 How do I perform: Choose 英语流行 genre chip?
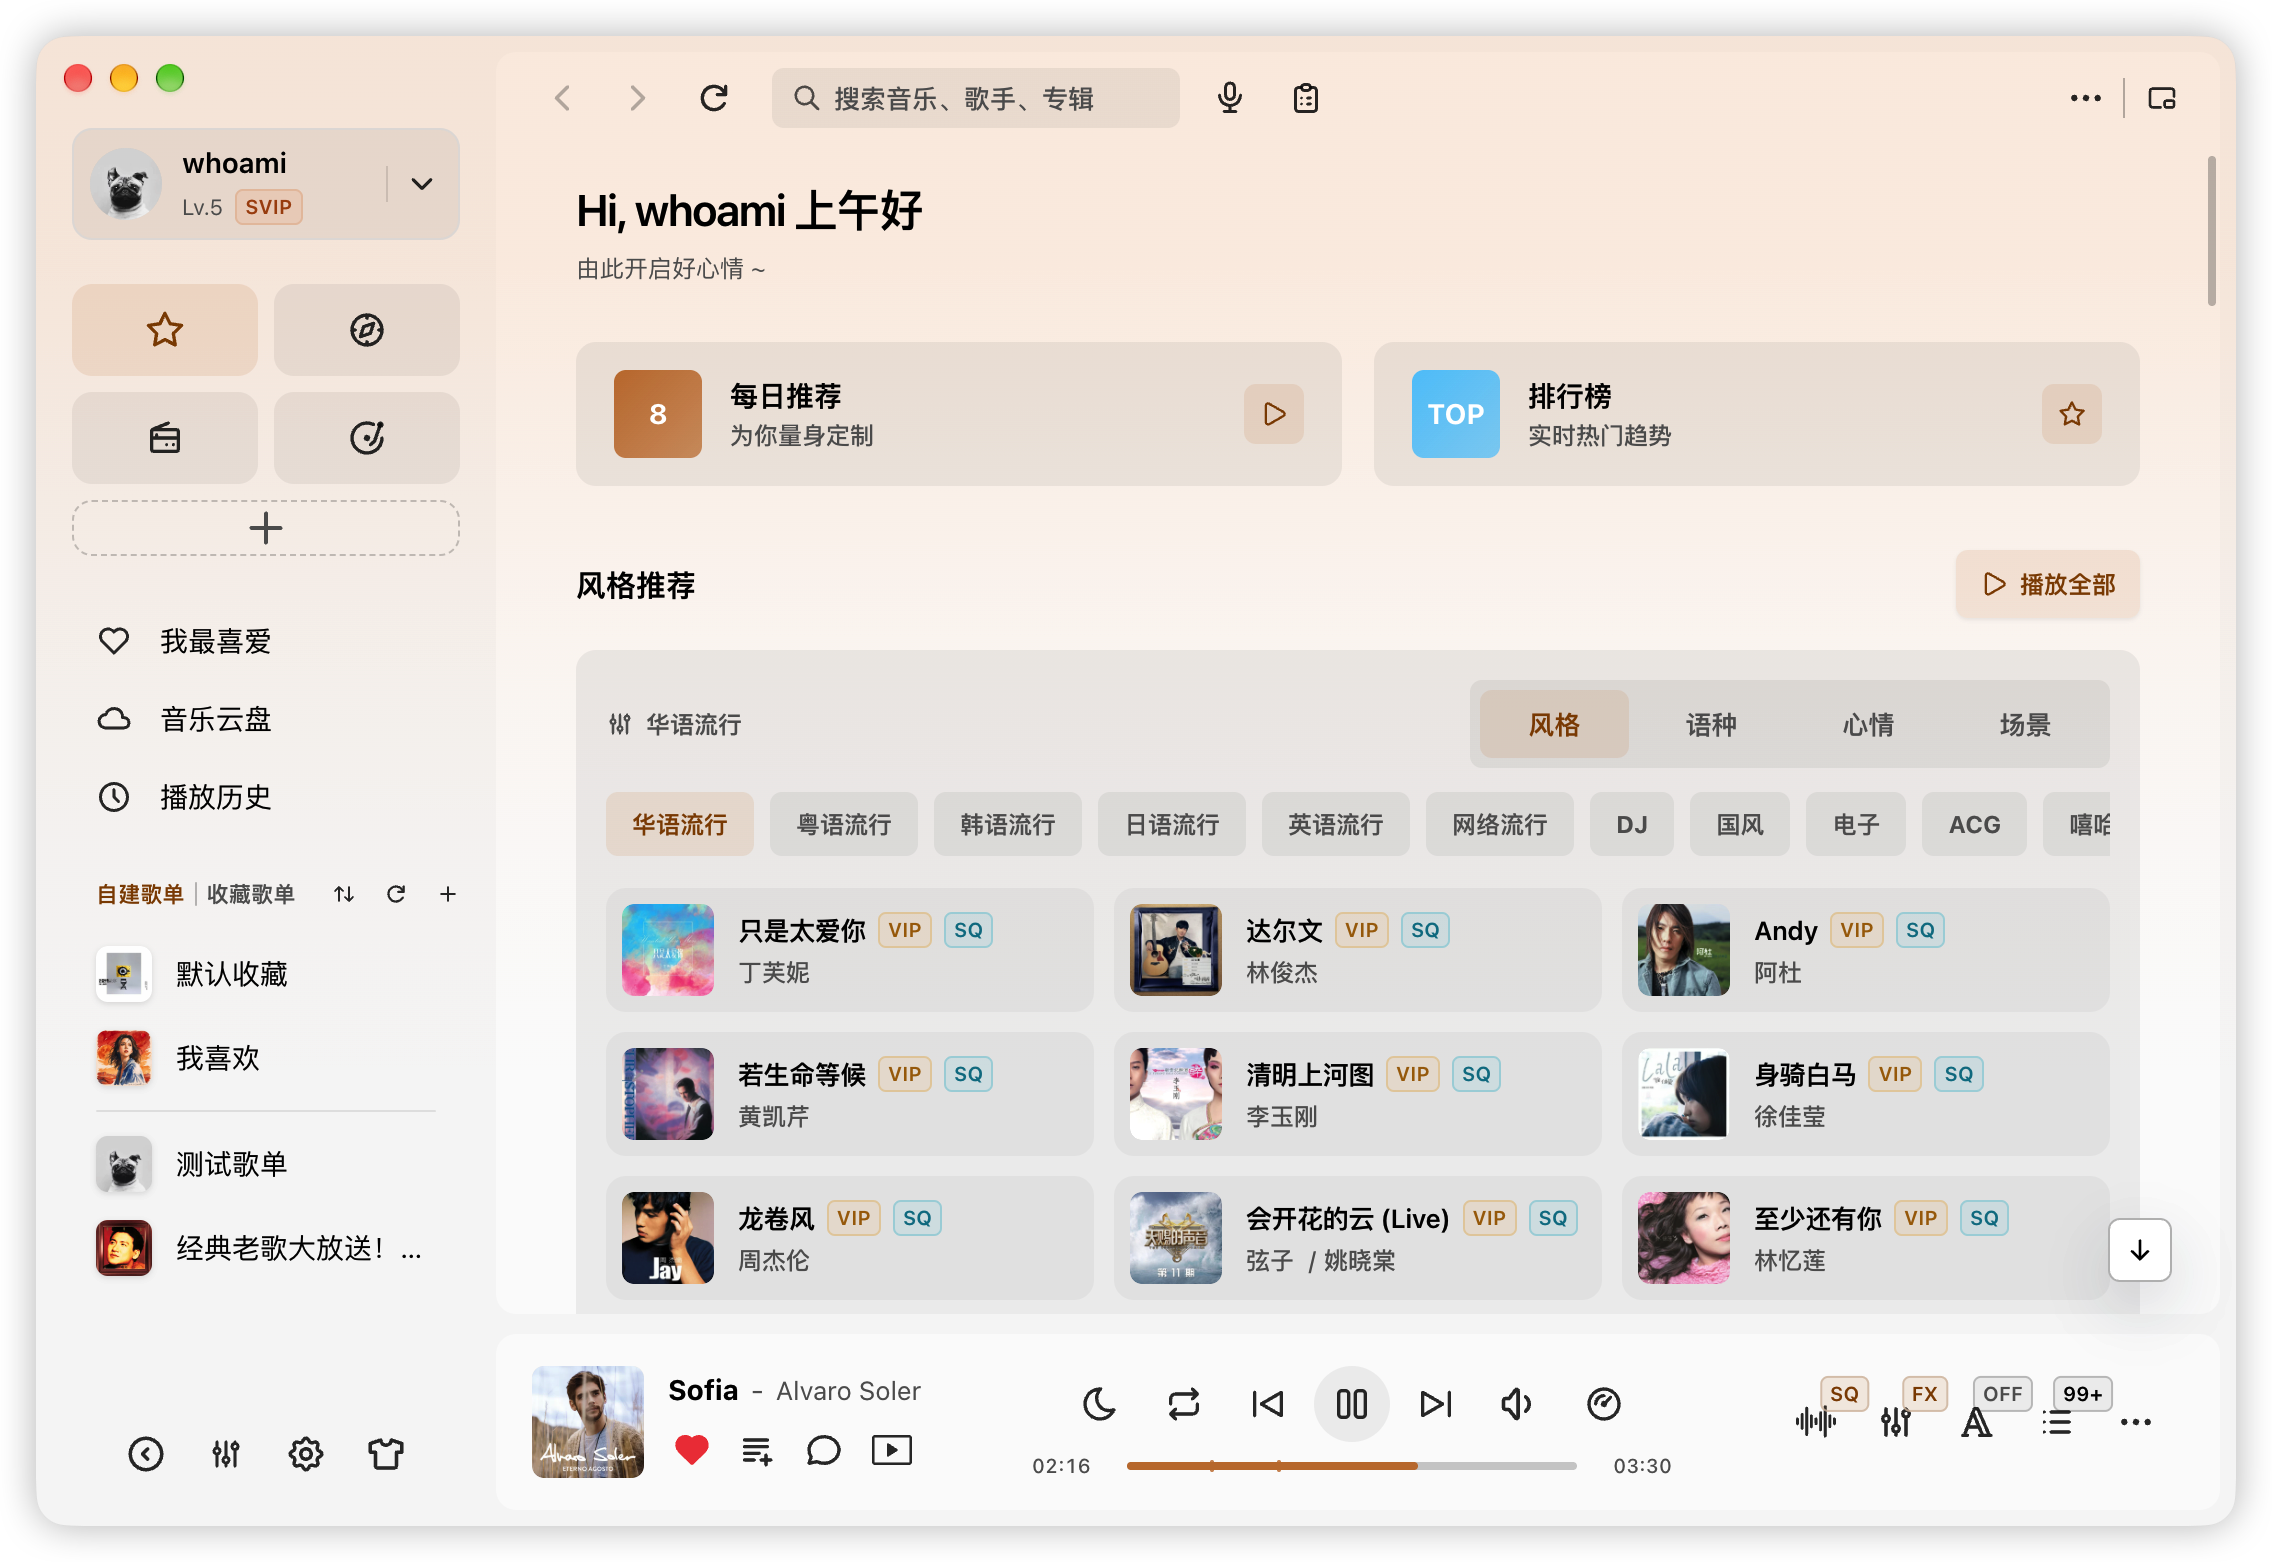(1336, 824)
